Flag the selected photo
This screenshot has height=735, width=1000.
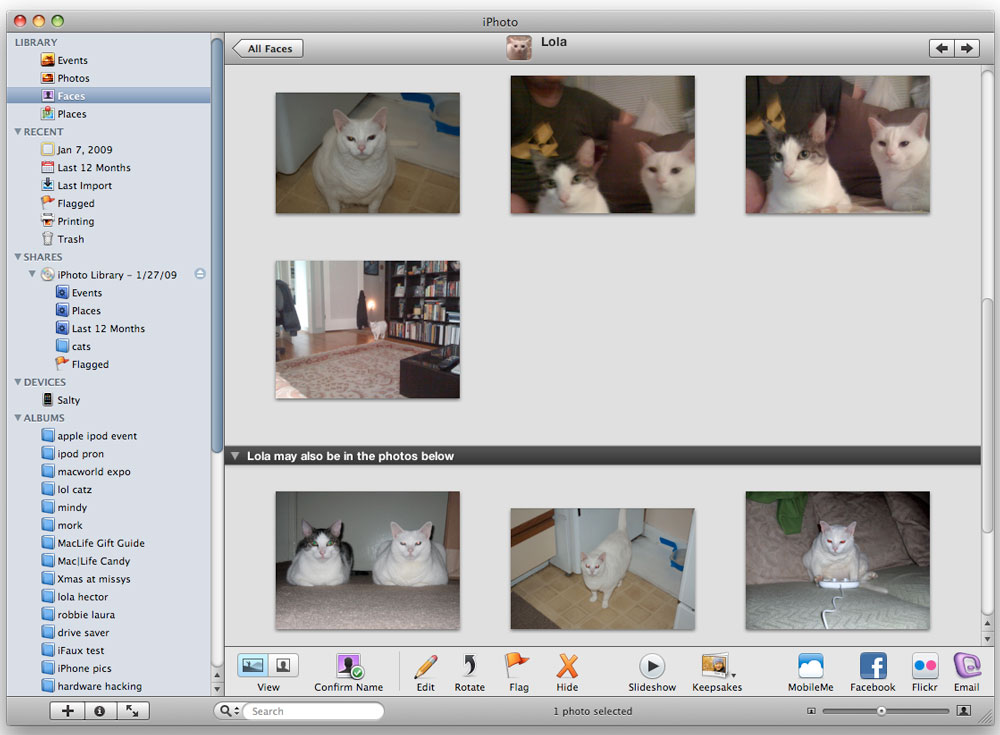[517, 667]
